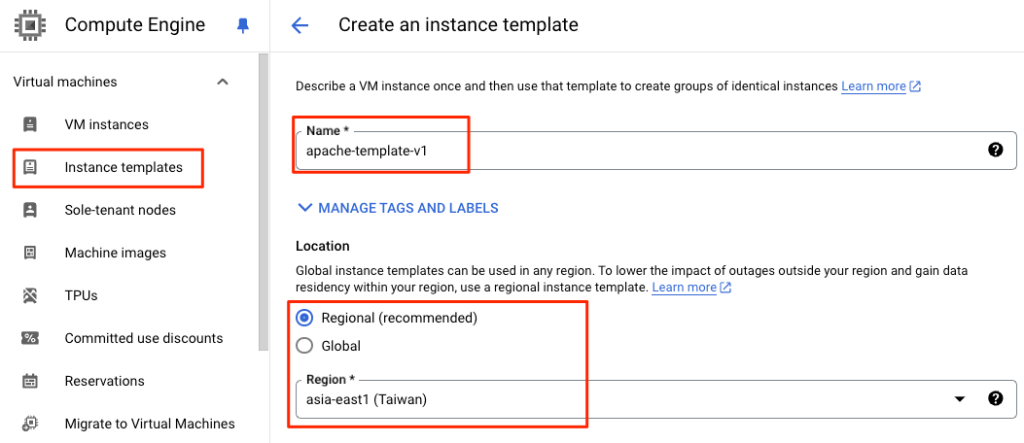Click the sidebar vertical scrollbar
1024x443 pixels.
263,203
